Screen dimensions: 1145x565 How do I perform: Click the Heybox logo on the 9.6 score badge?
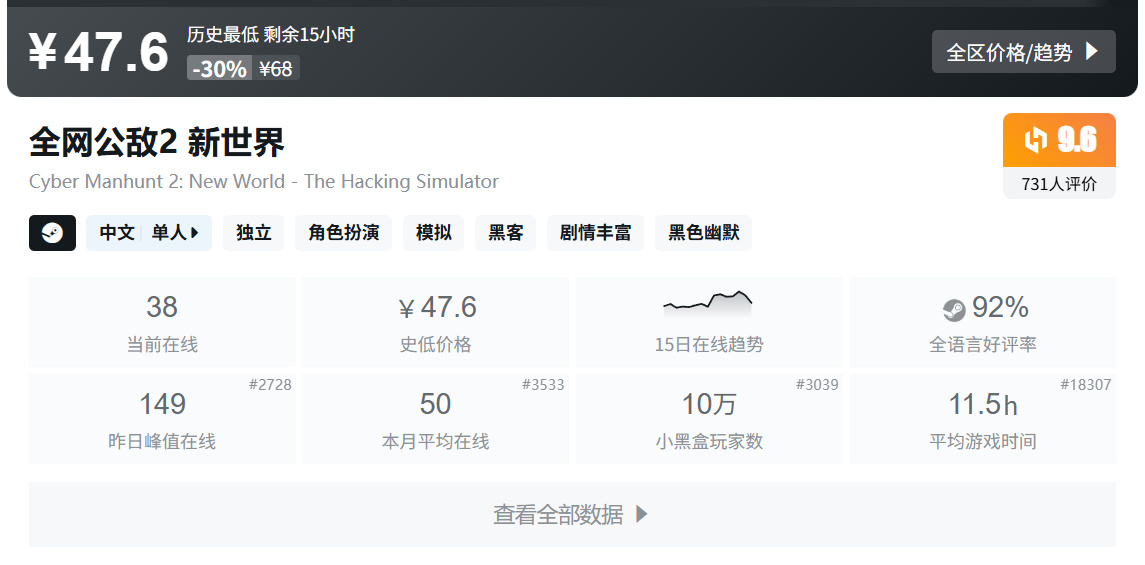[x=1035, y=140]
